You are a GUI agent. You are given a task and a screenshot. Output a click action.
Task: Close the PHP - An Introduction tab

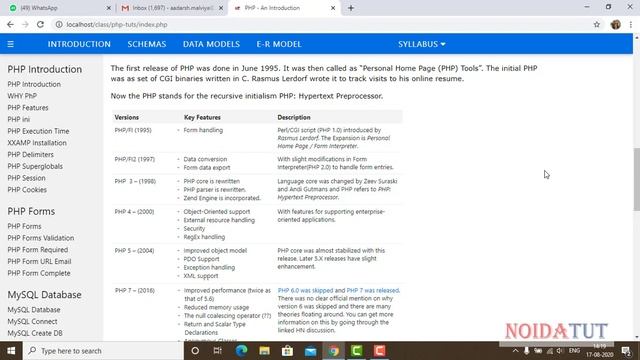(333, 8)
